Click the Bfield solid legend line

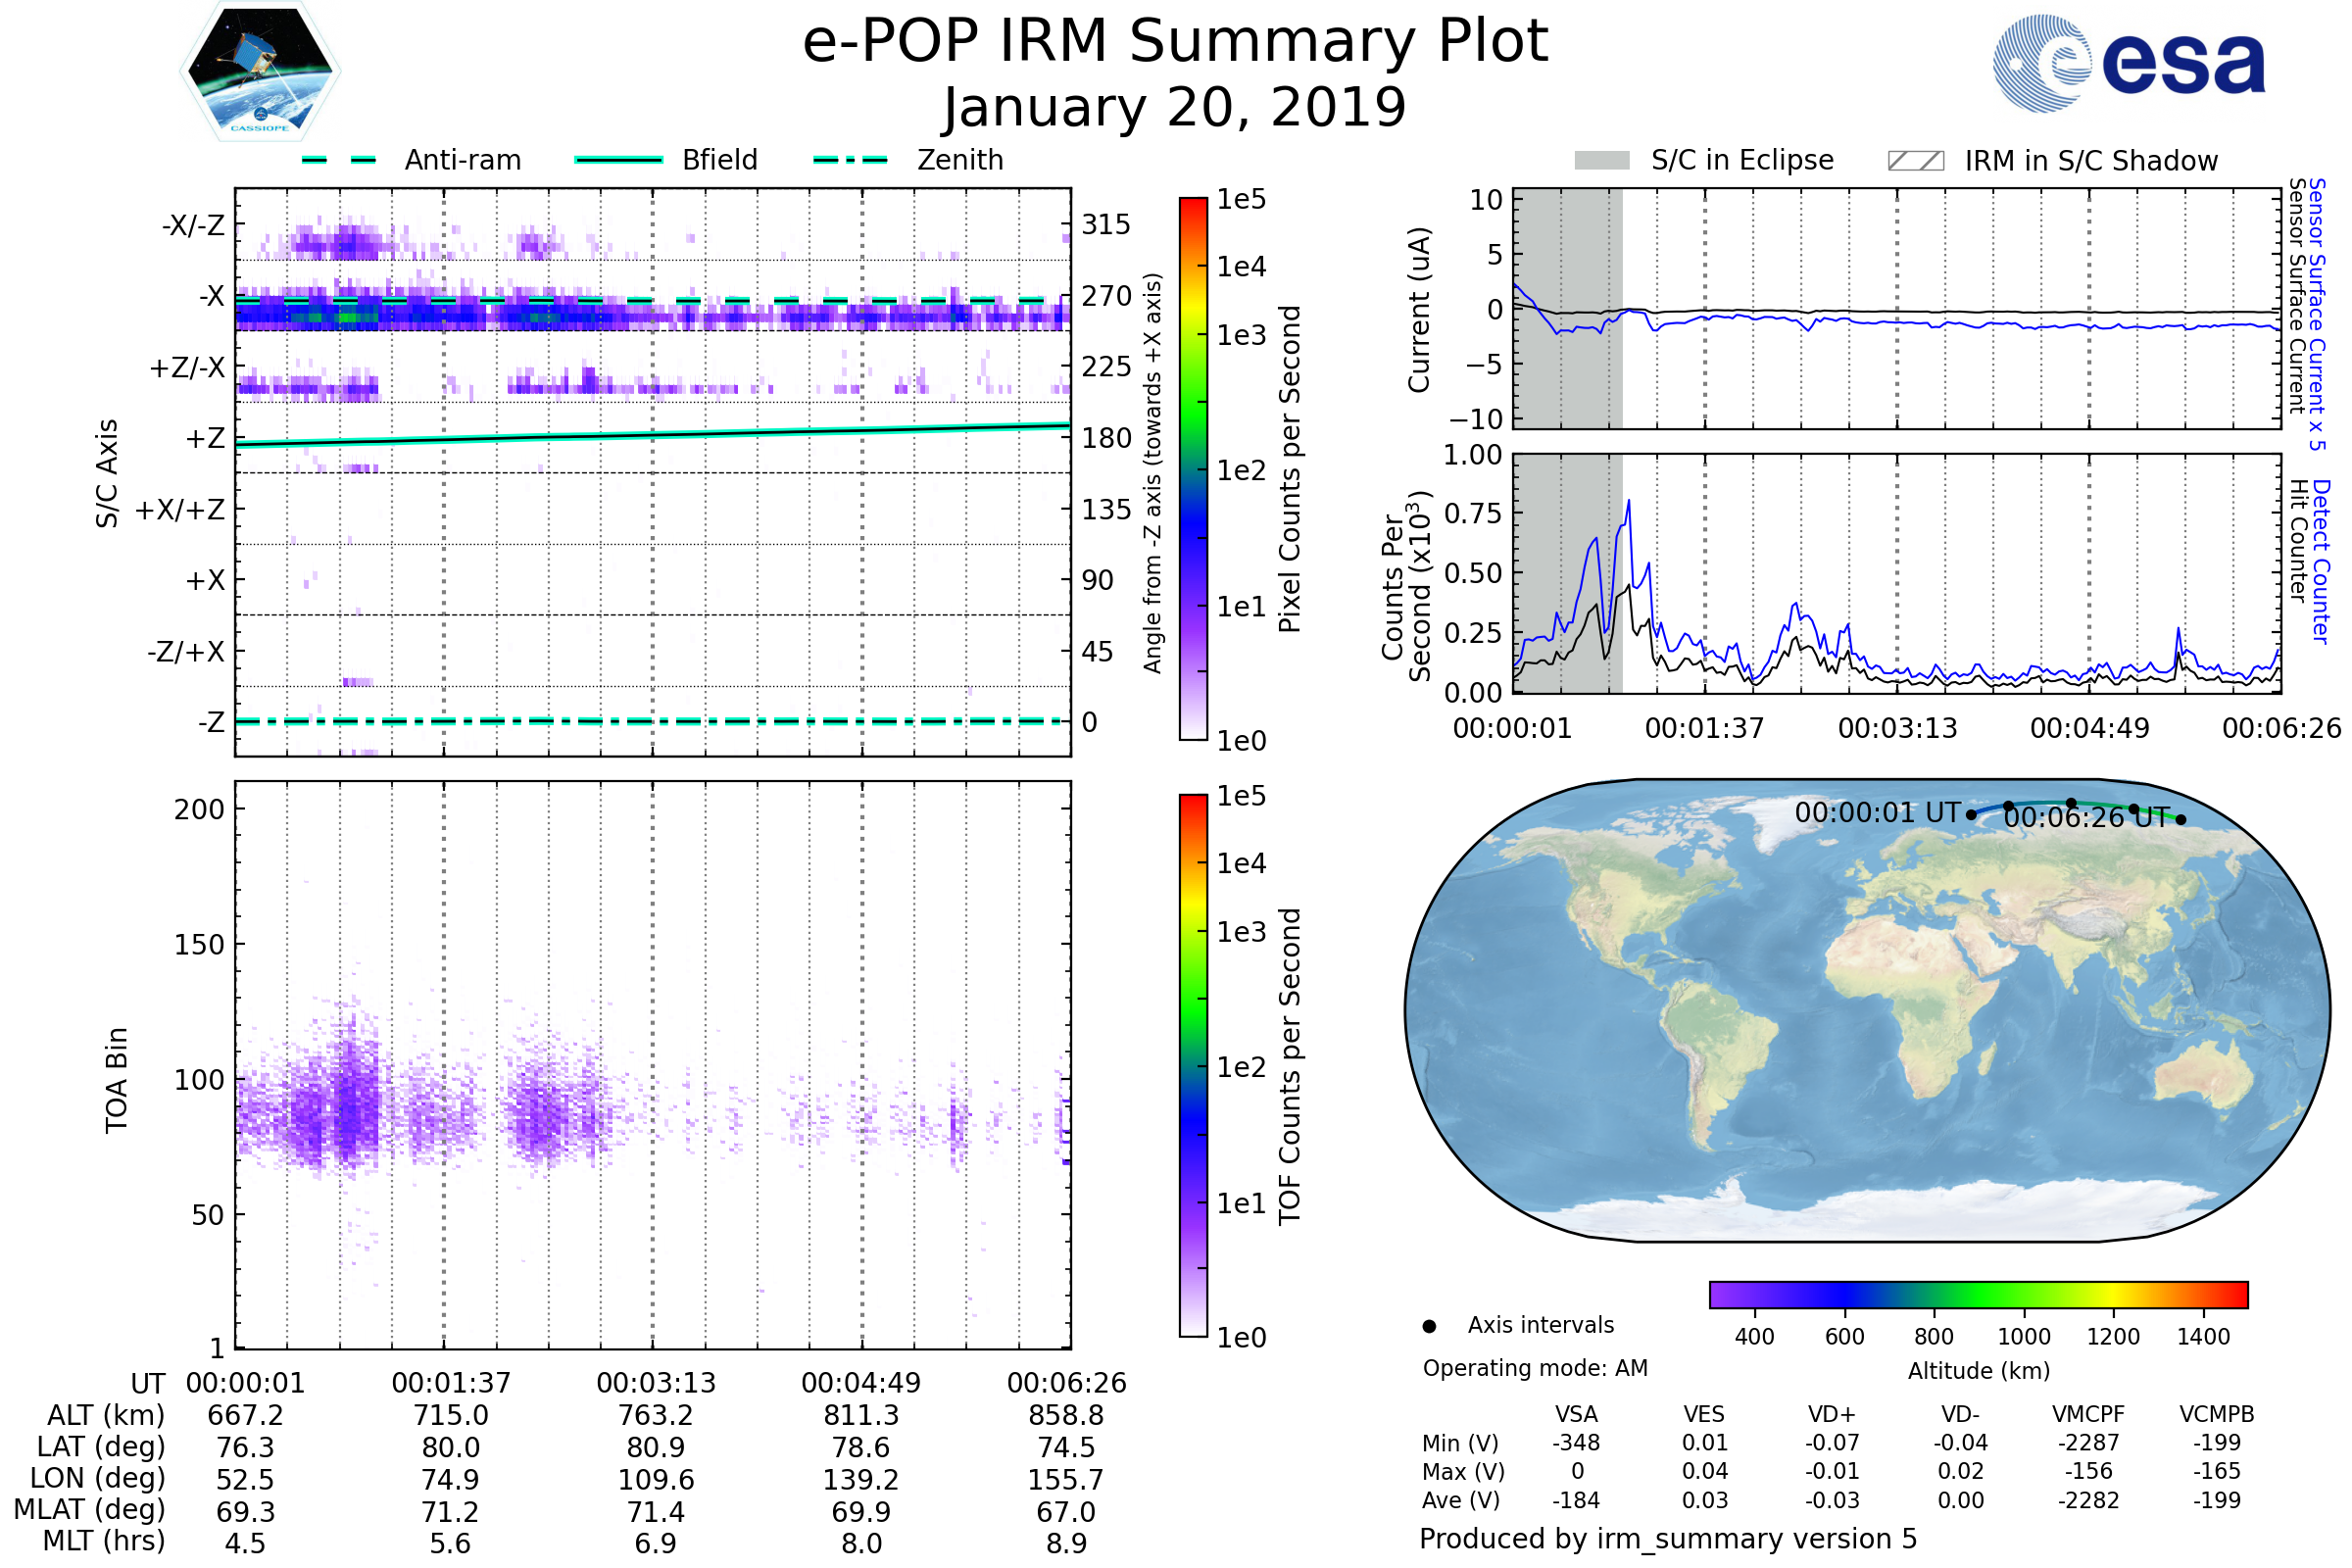tap(618, 160)
